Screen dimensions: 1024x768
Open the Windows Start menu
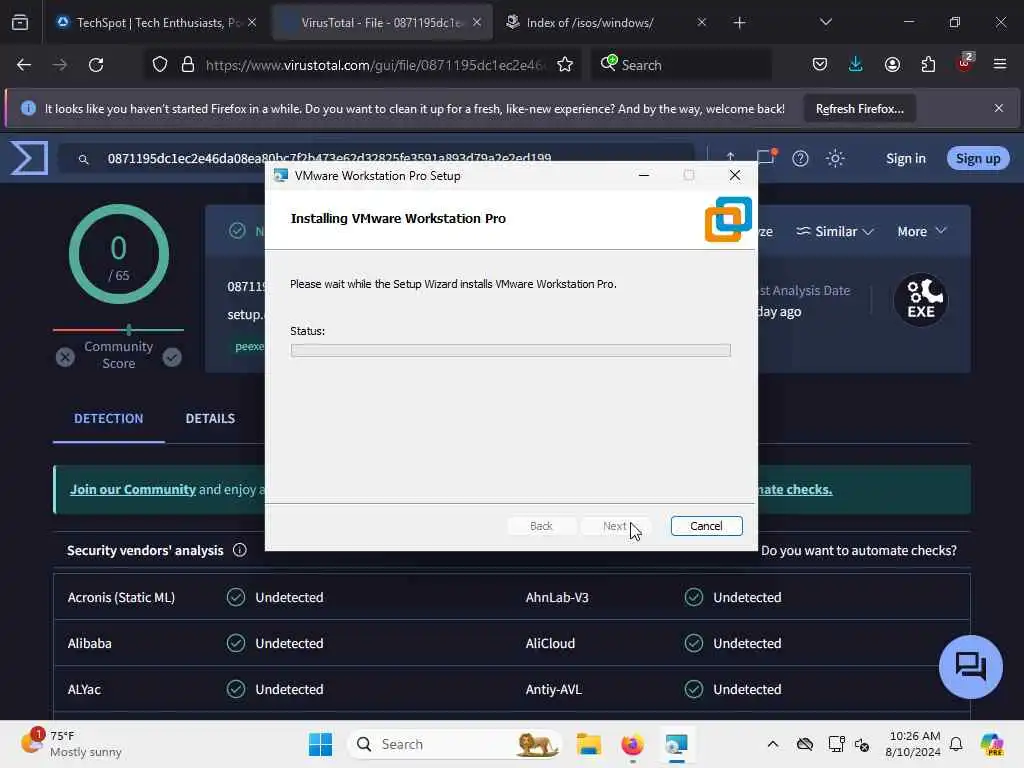point(320,744)
